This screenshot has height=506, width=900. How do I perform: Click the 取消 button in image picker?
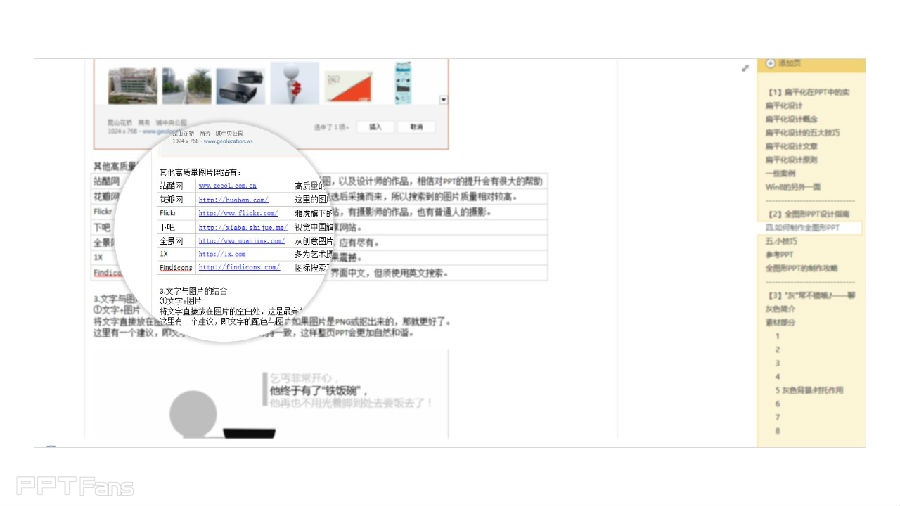(416, 127)
